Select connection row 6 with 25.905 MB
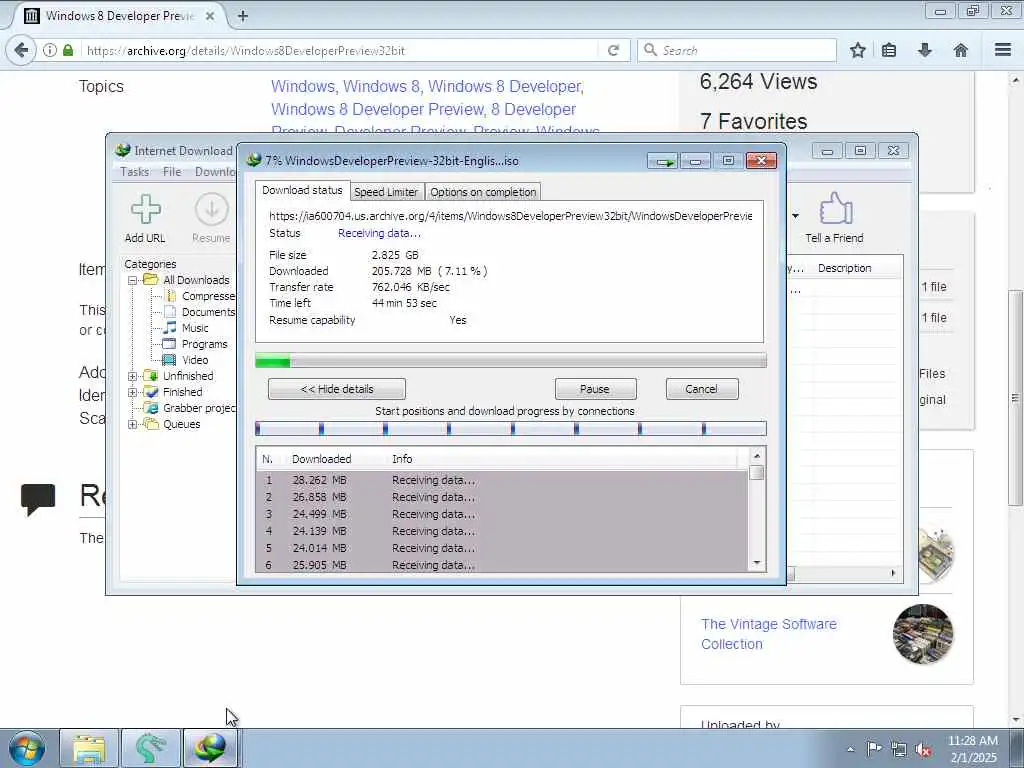 (x=502, y=565)
